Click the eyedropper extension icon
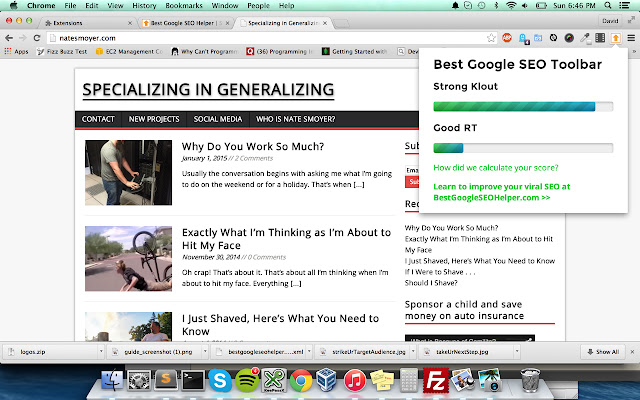The height and width of the screenshot is (400, 640). point(585,38)
